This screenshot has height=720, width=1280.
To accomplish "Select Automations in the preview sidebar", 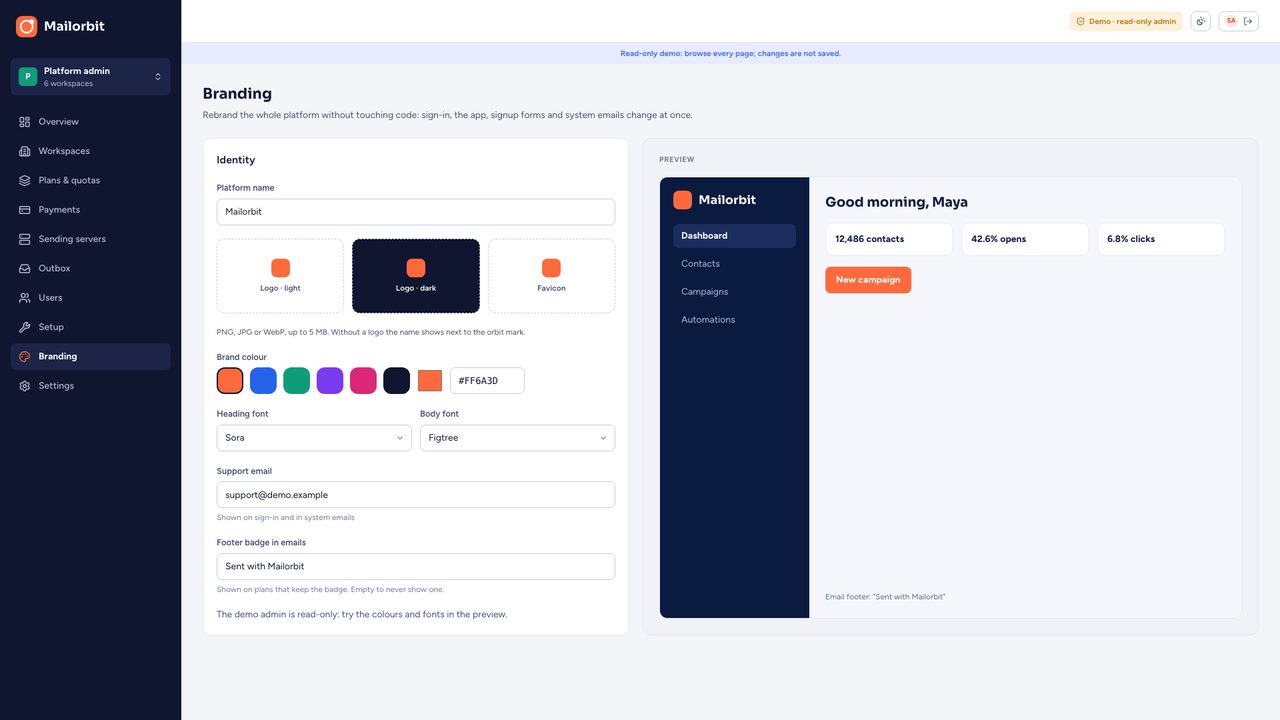I will (x=734, y=320).
